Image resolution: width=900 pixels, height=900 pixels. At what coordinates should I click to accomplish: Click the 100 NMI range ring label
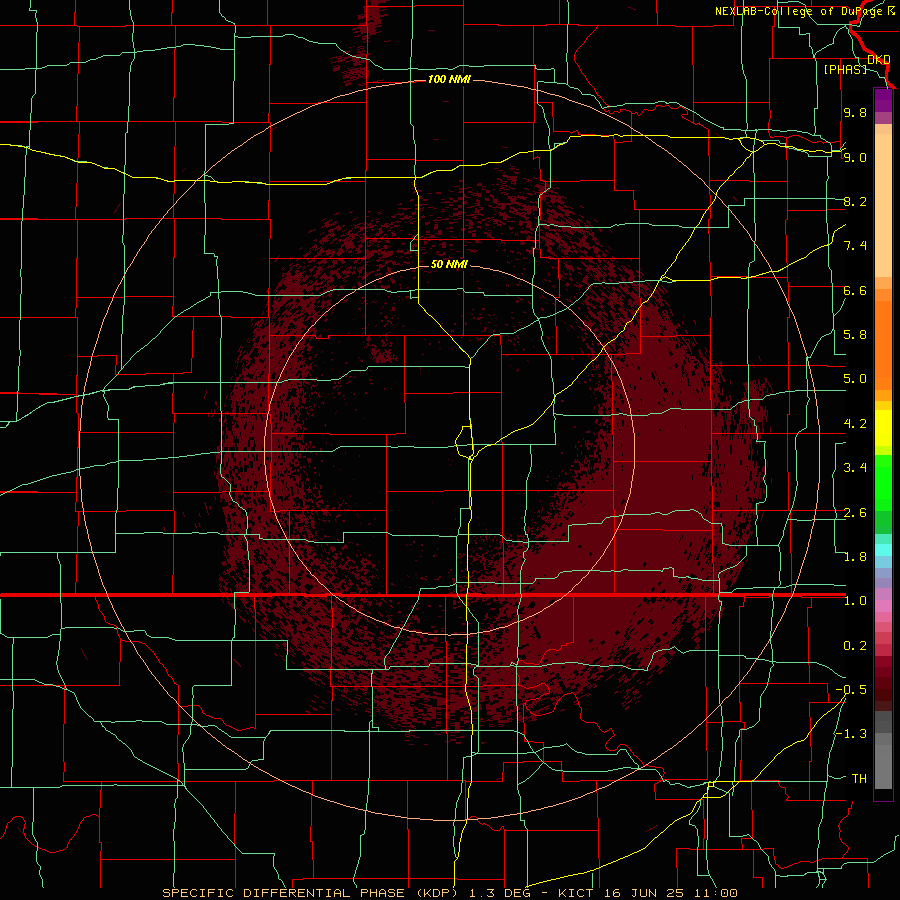(449, 79)
